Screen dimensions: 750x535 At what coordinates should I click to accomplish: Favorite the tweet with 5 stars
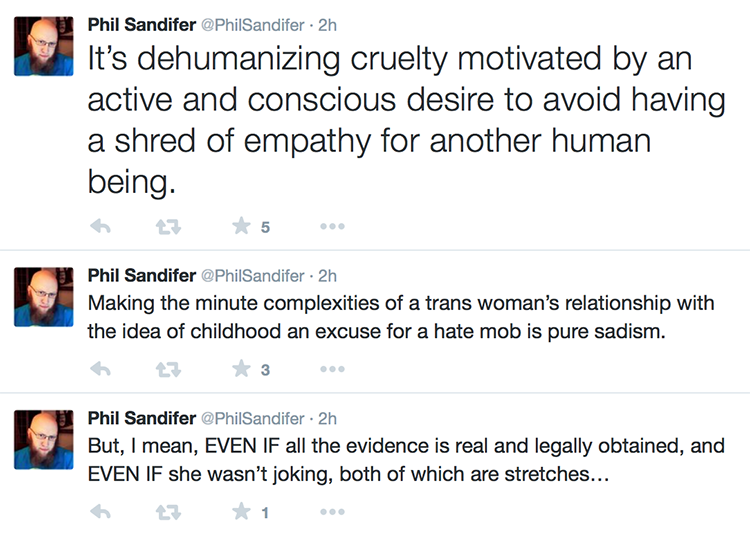pos(242,226)
